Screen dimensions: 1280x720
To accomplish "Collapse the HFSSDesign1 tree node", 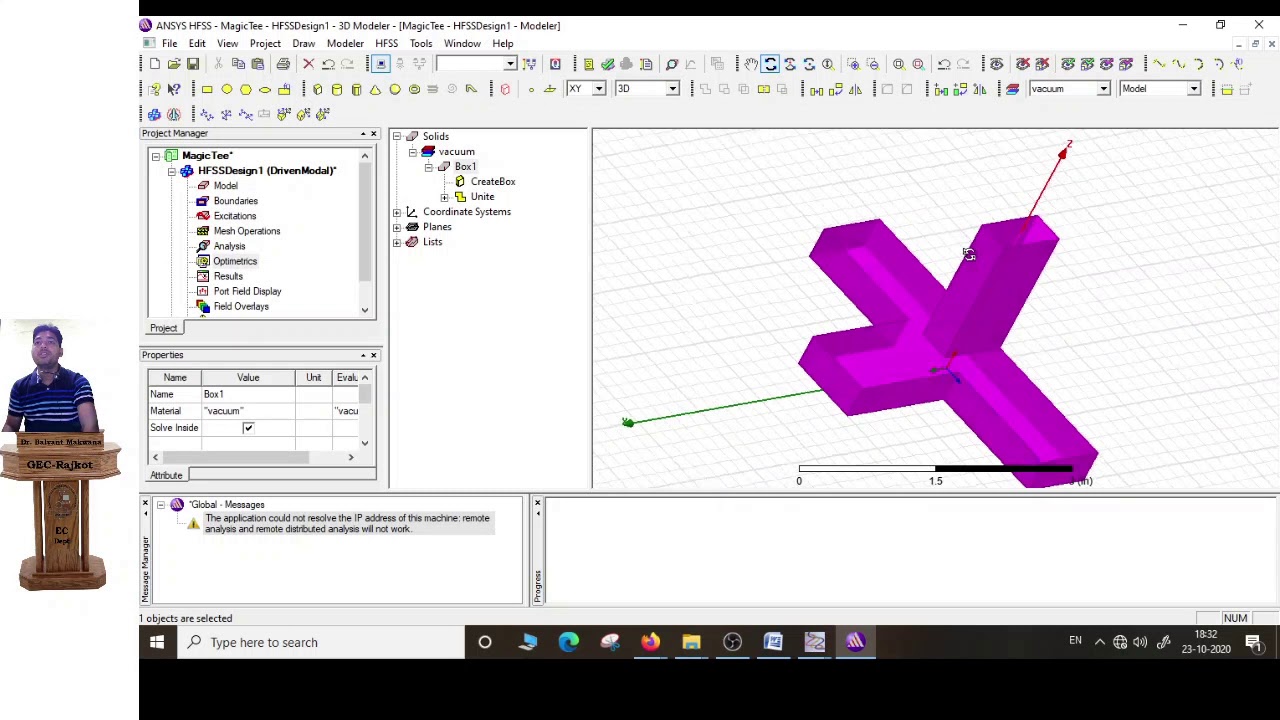I will point(172,171).
